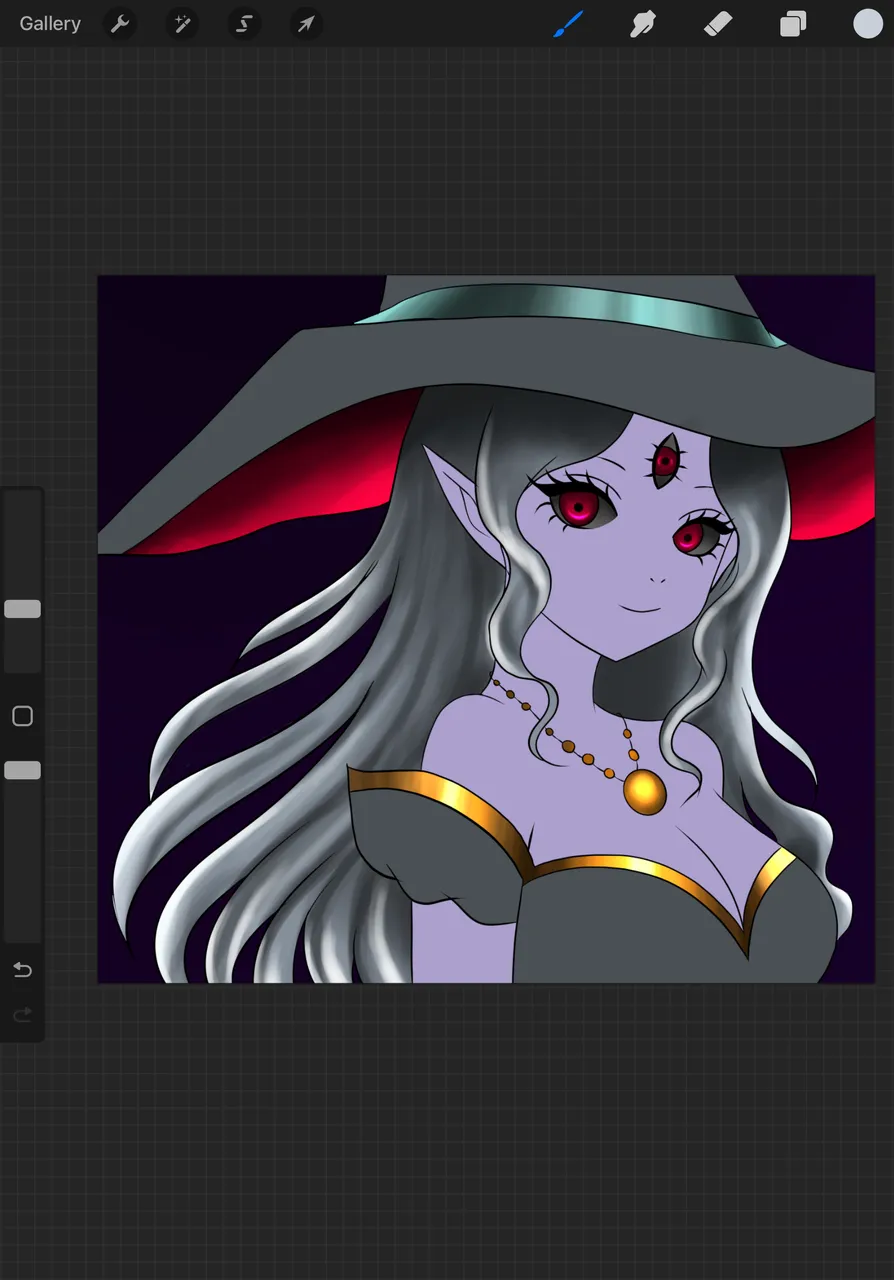This screenshot has width=894, height=1280.
Task: Activate the Transform arrow tool
Action: click(x=306, y=24)
